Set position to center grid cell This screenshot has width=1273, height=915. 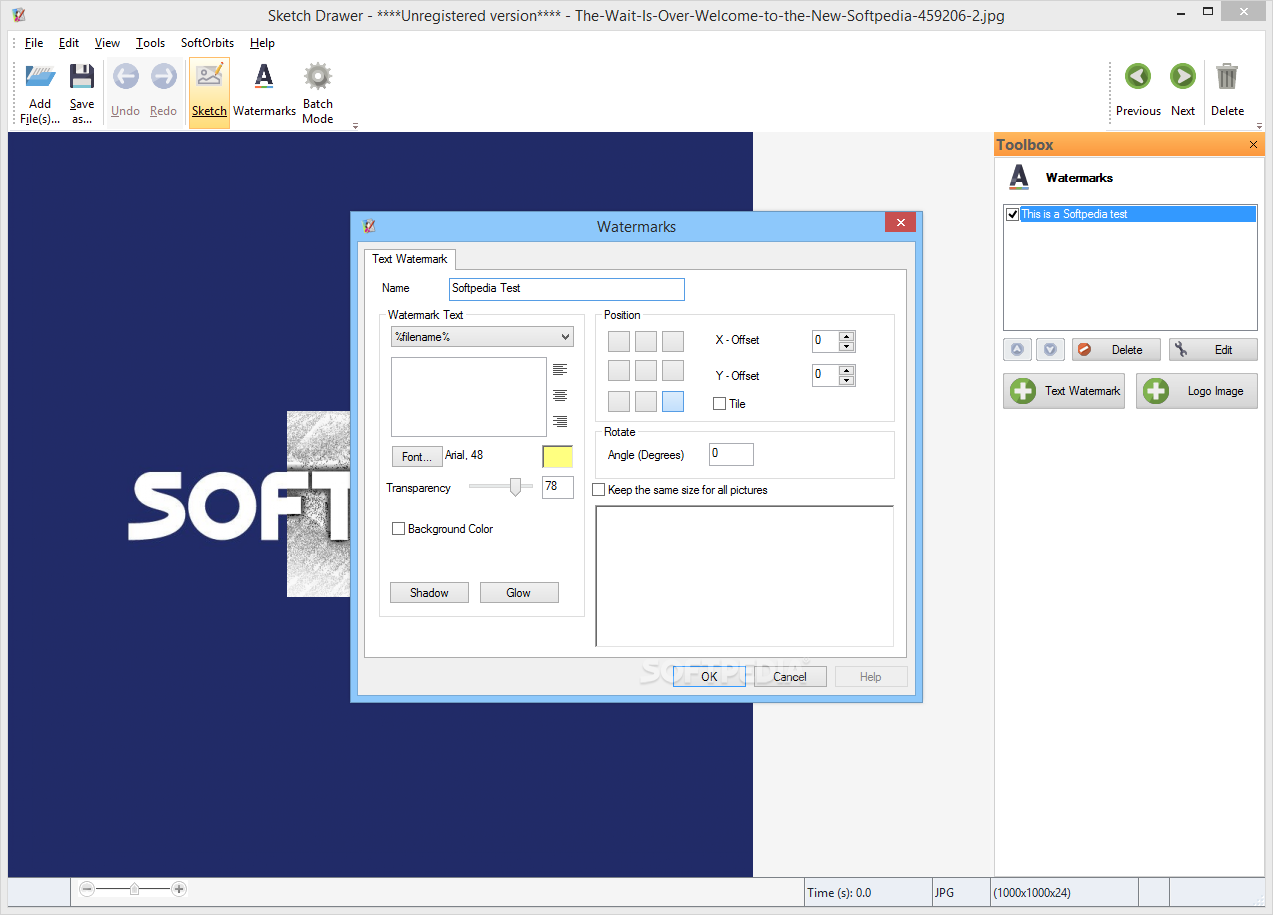click(646, 371)
